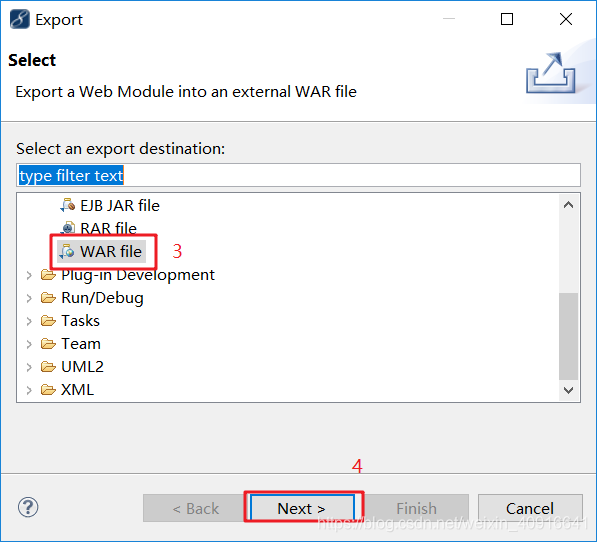Click the list scrollbar down arrow
This screenshot has height=542, width=597.
point(569,390)
